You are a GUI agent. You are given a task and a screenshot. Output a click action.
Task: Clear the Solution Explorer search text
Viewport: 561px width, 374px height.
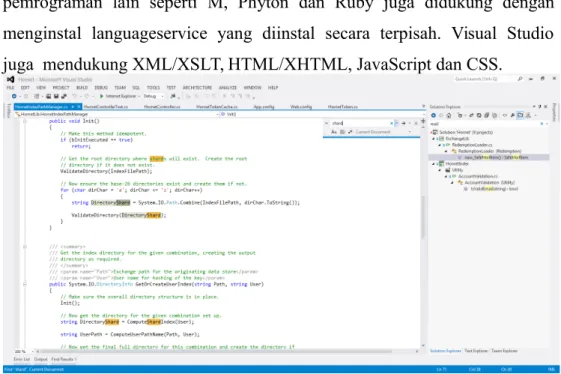tap(542, 124)
